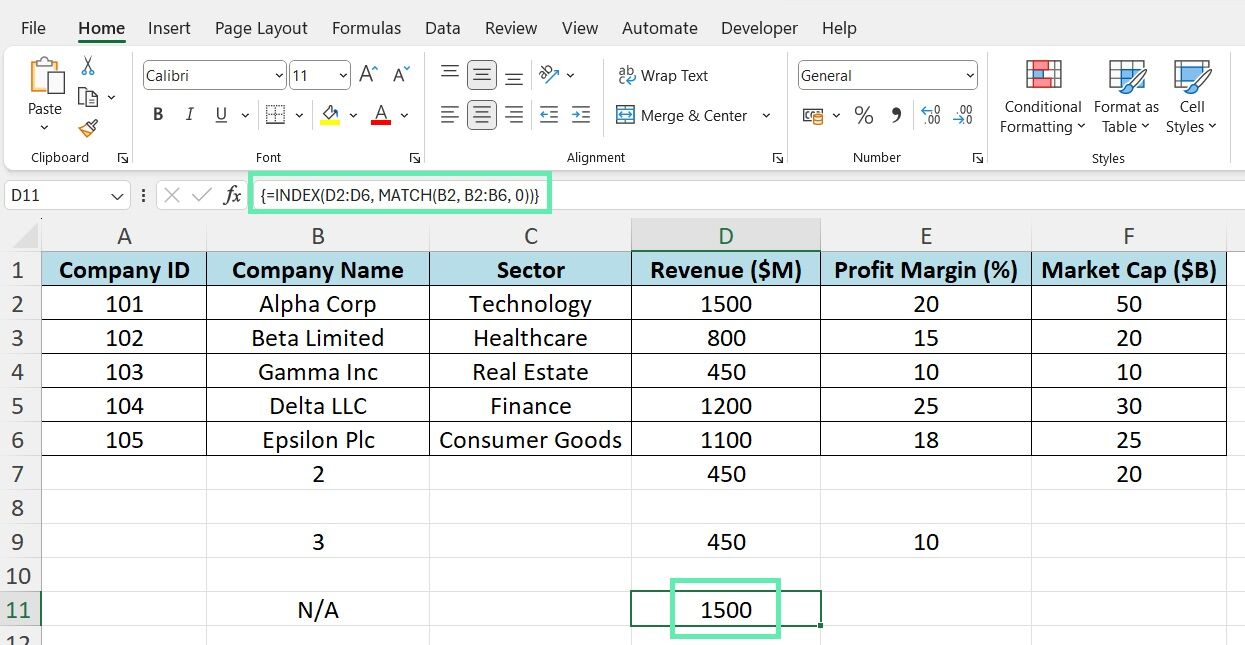
Task: Open the File tab
Action: point(33,28)
